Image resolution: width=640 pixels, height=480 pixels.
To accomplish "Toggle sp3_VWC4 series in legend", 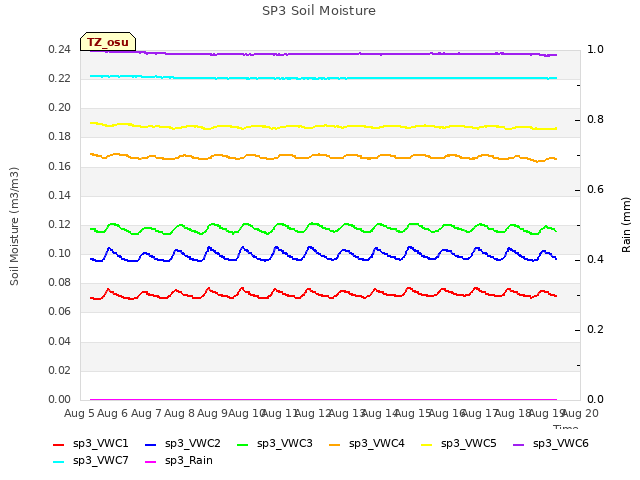I will 367,444.
